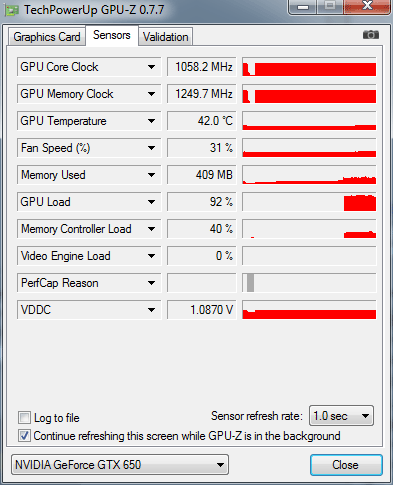Click the camera screenshot icon

371,35
